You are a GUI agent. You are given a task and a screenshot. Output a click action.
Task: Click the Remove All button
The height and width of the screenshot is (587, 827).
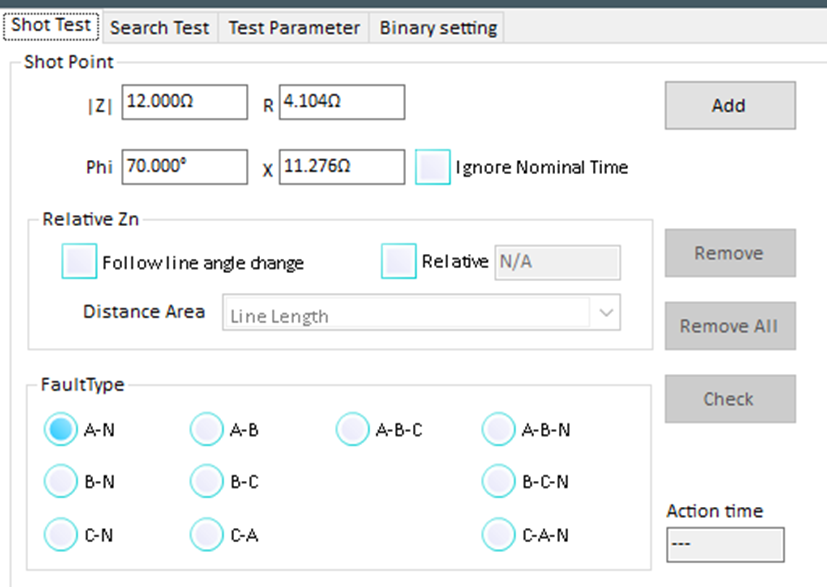(729, 326)
